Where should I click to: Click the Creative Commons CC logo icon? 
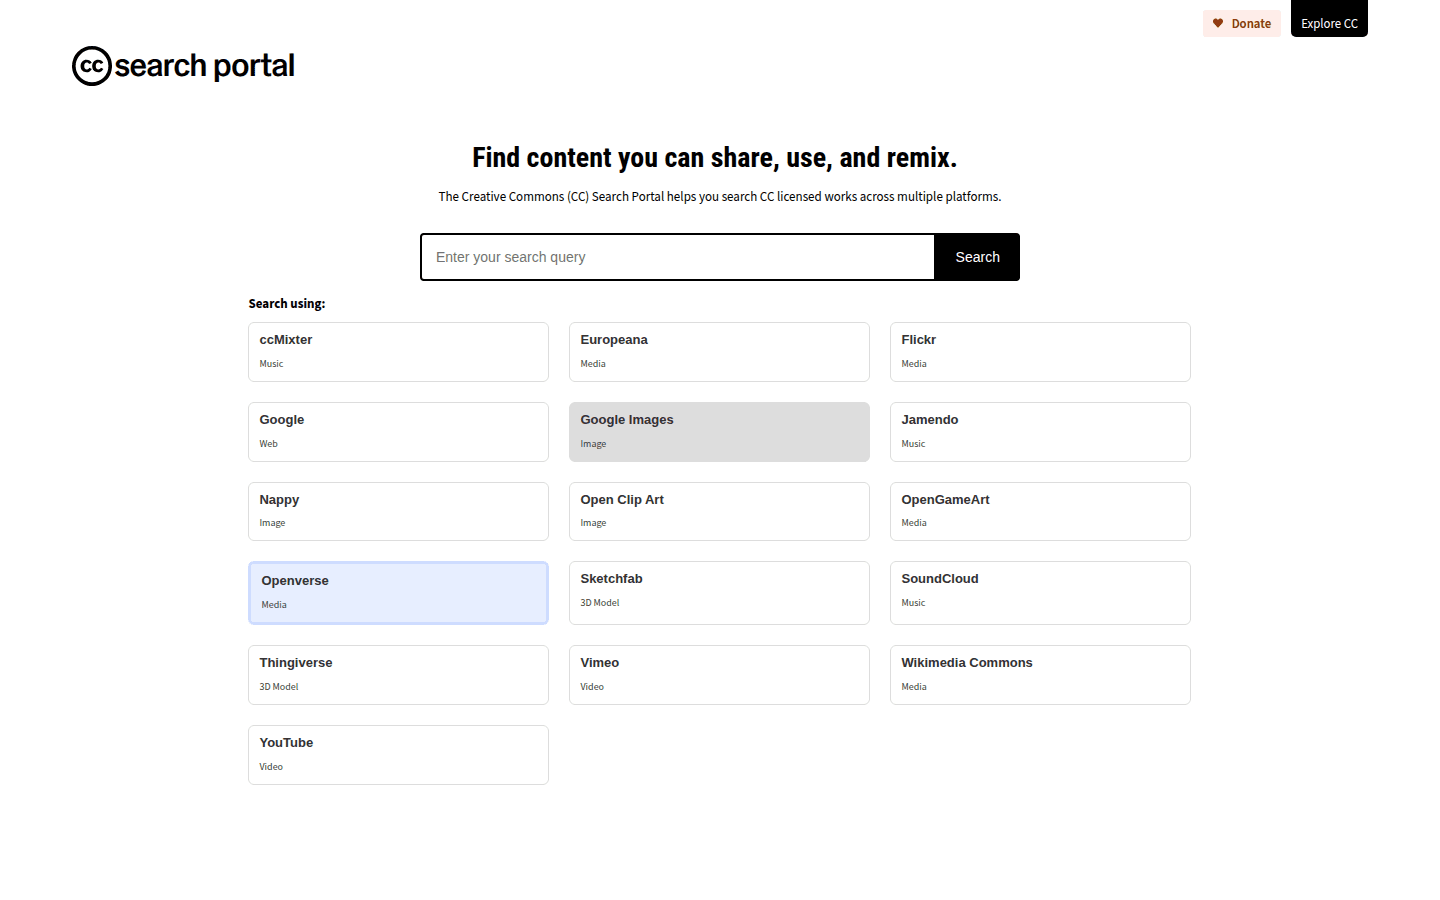(x=92, y=66)
